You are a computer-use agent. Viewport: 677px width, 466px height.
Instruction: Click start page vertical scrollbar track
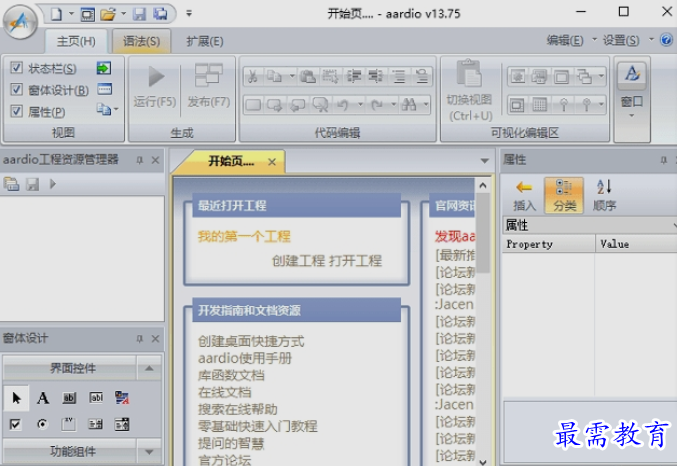pos(483,363)
